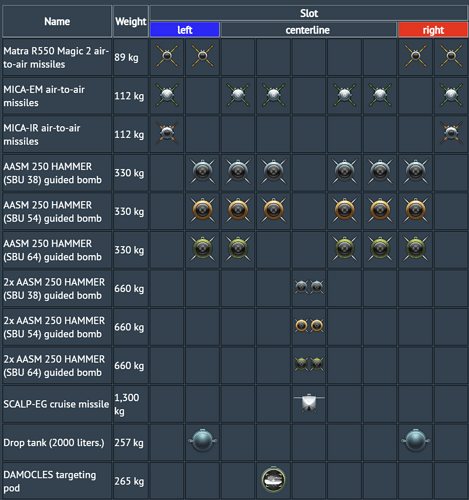Select the SCALP-EG cruise missile icon
Screen dimensions: 469x500
pos(309,403)
